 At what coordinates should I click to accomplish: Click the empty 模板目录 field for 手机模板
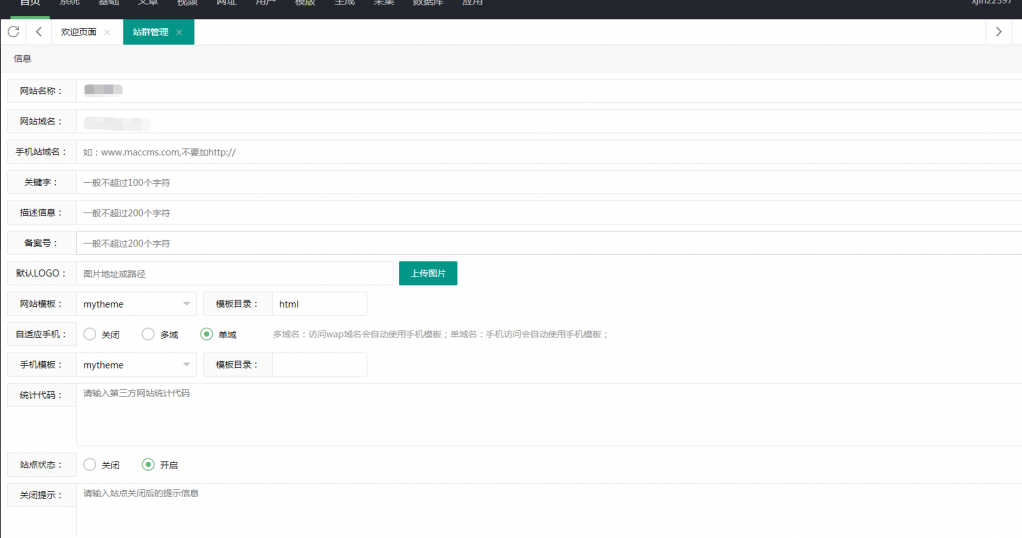[319, 365]
